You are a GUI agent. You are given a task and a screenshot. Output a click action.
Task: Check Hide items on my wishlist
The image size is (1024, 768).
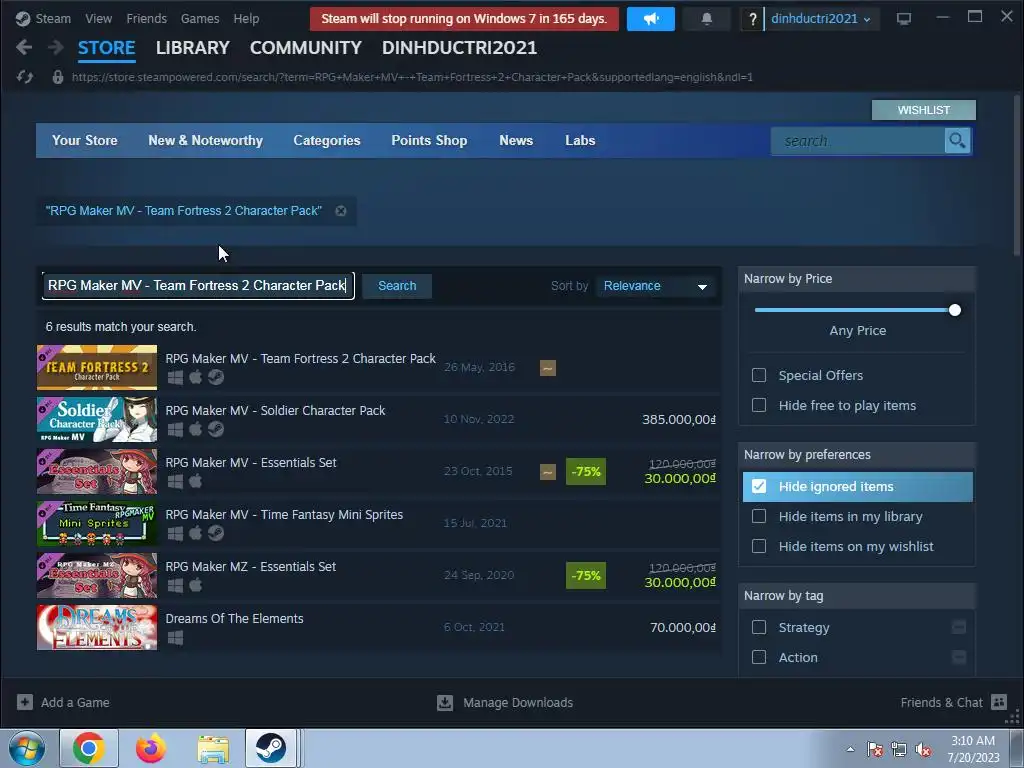[759, 547]
